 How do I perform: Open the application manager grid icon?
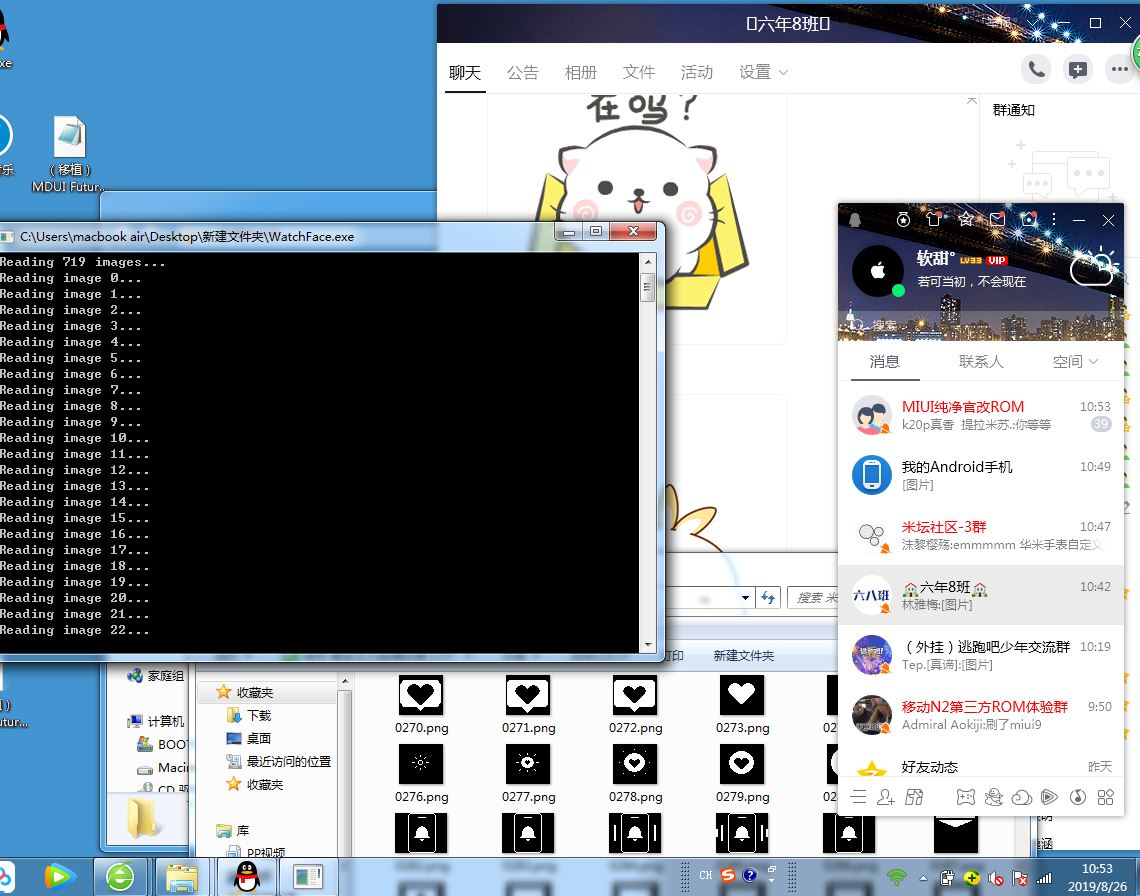pyautogui.click(x=1105, y=797)
